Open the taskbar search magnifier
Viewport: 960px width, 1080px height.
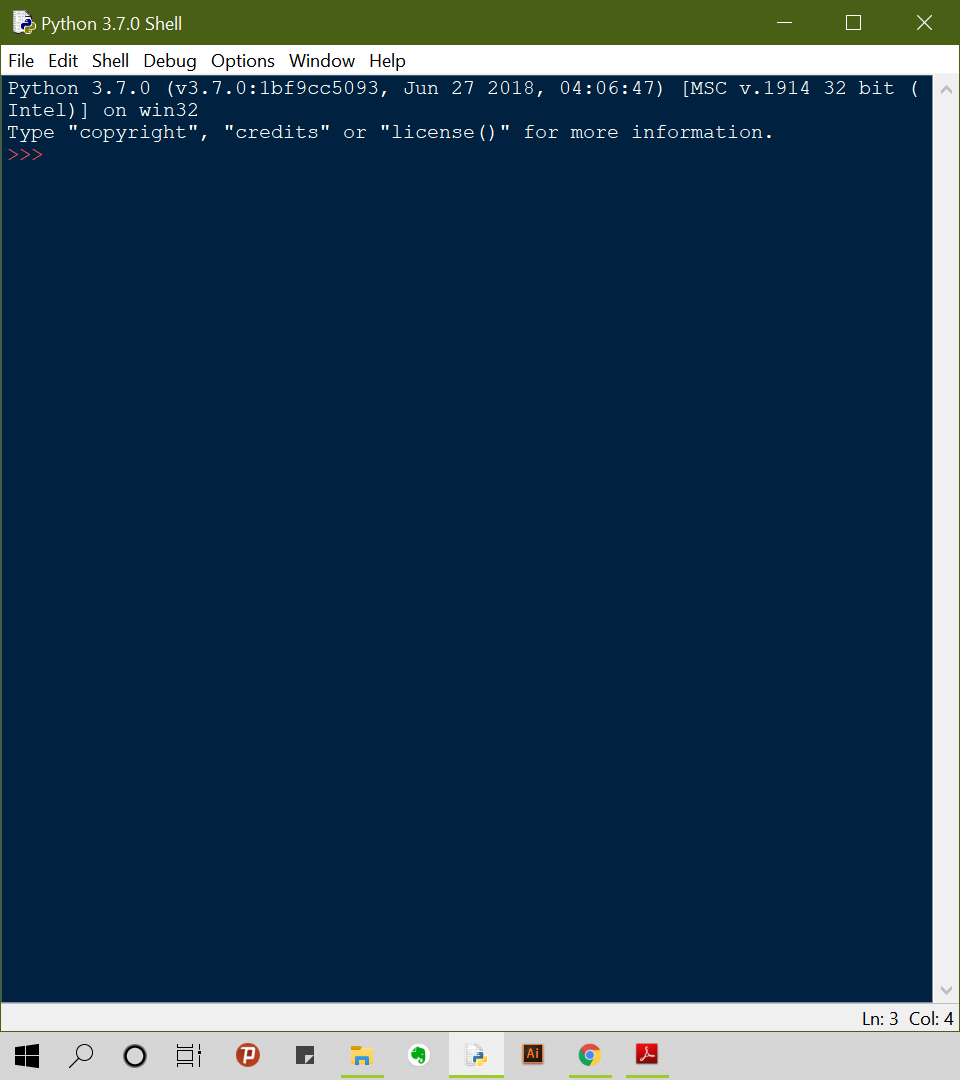tap(81, 1055)
